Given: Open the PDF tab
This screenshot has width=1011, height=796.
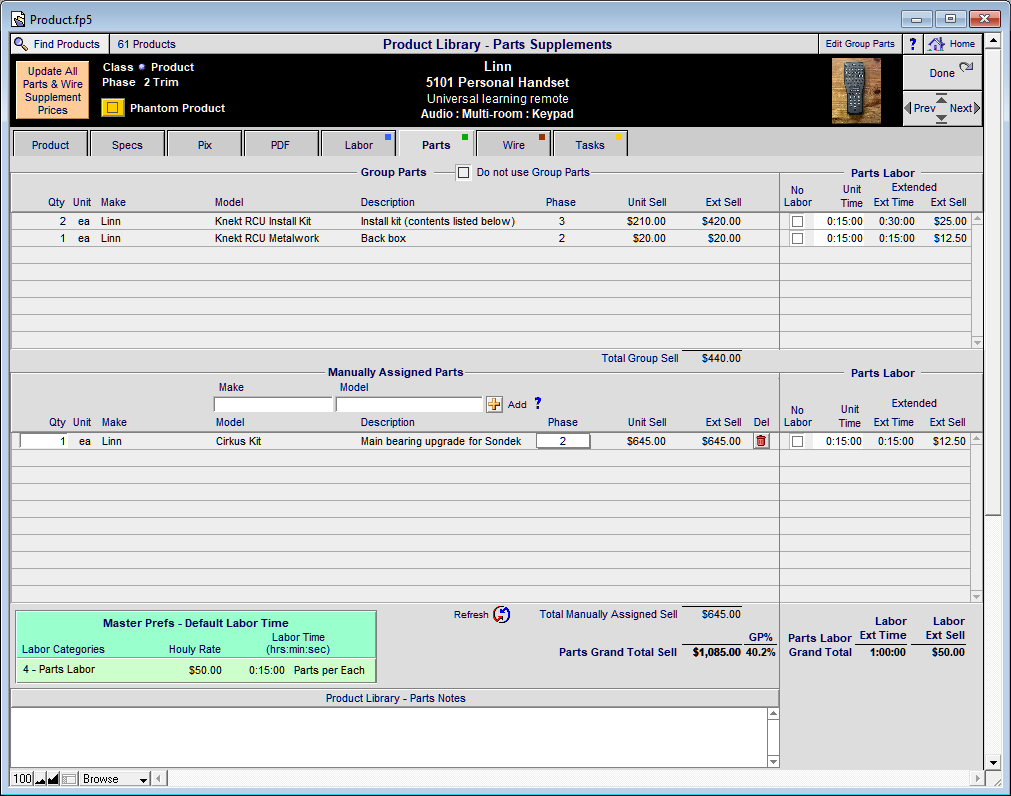Looking at the screenshot, I should pos(280,144).
